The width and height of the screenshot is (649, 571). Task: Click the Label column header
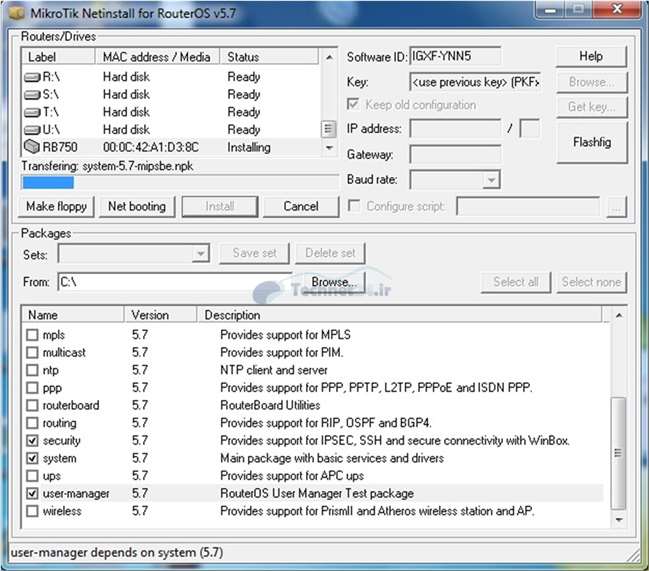(58, 57)
